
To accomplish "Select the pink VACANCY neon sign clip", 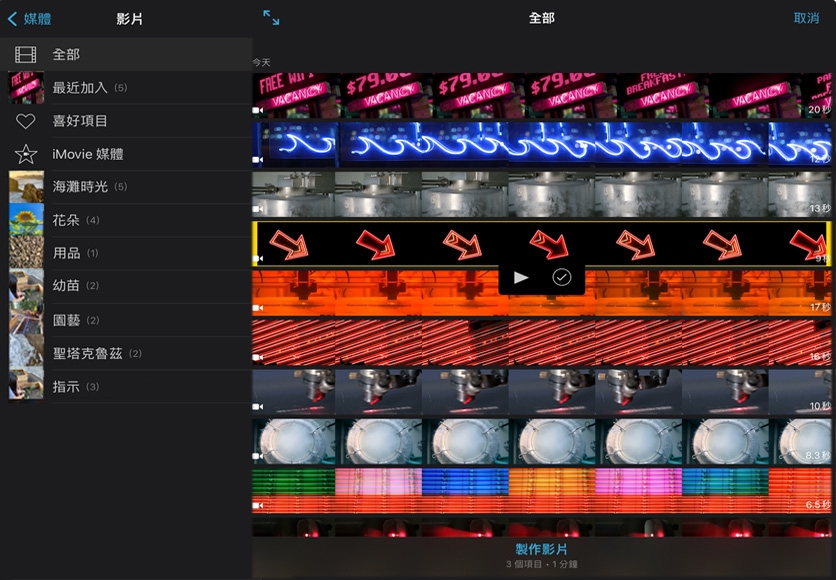I will [x=541, y=95].
